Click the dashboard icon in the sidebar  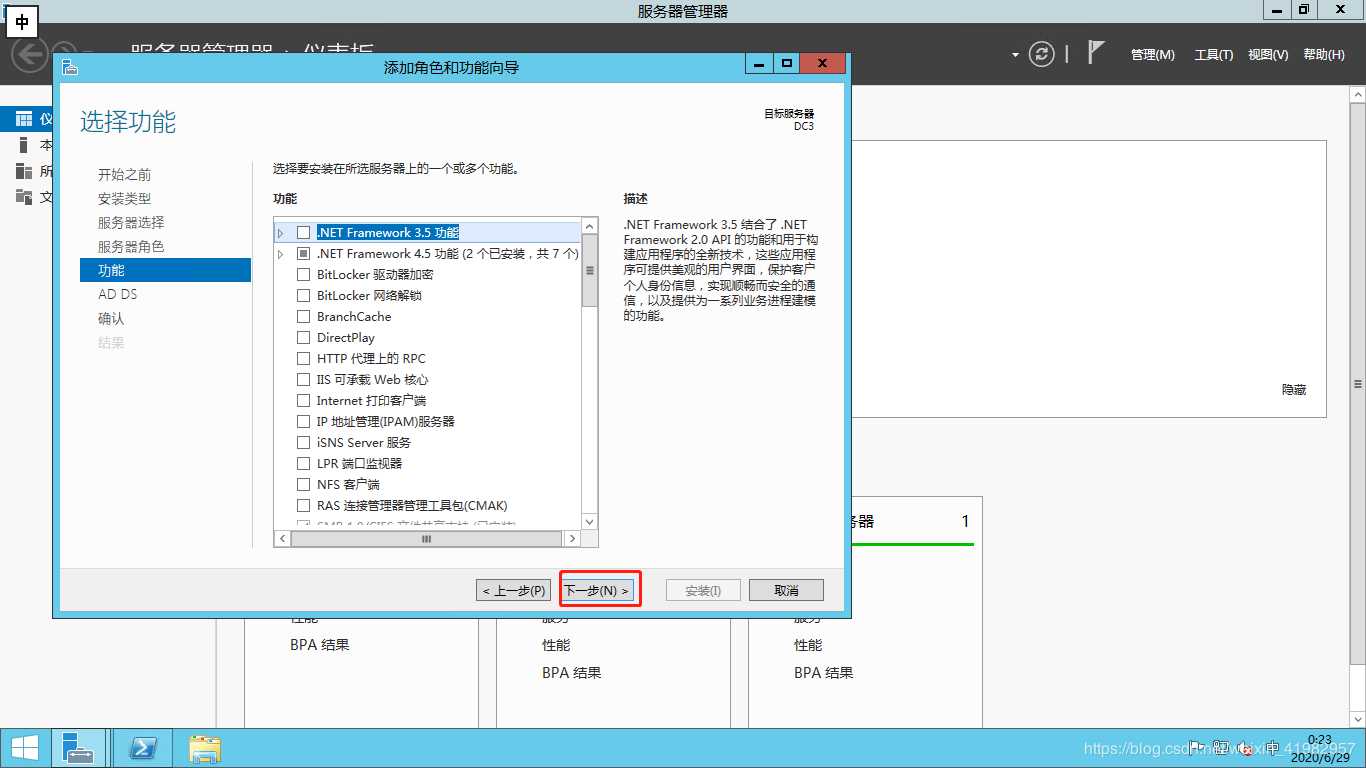coord(24,119)
